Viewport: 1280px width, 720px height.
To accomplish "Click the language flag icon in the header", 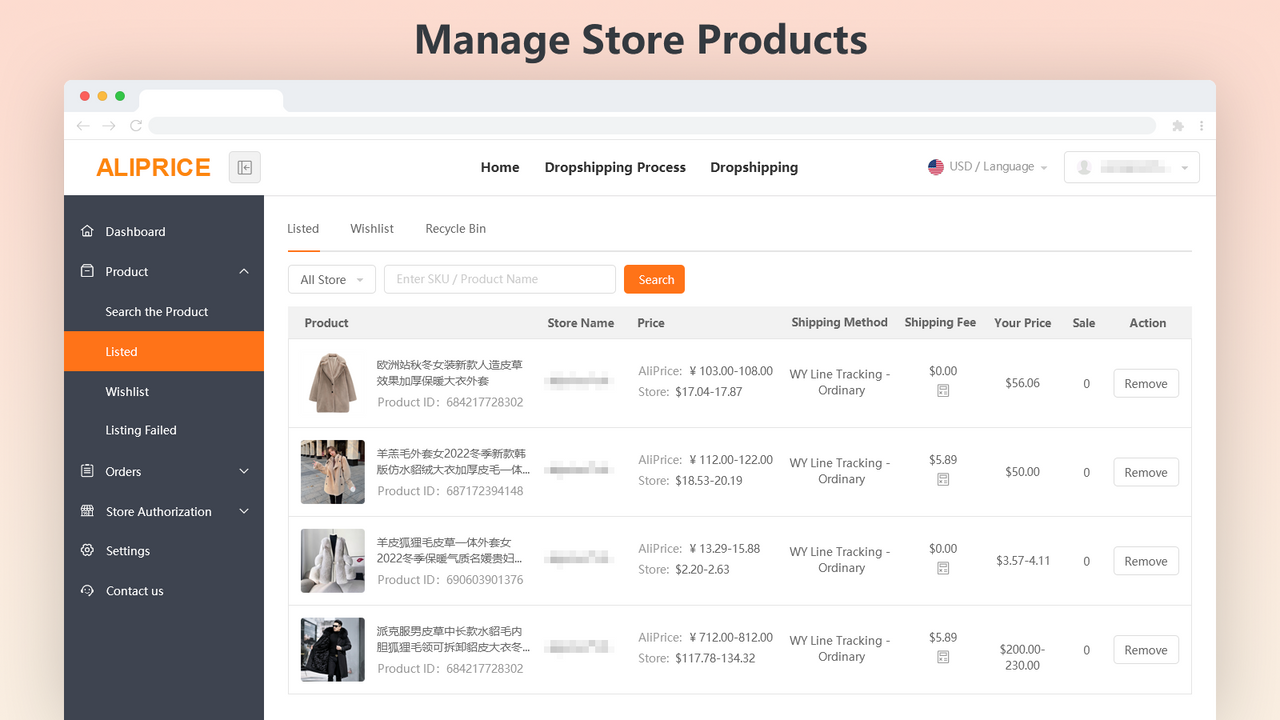I will (x=935, y=167).
